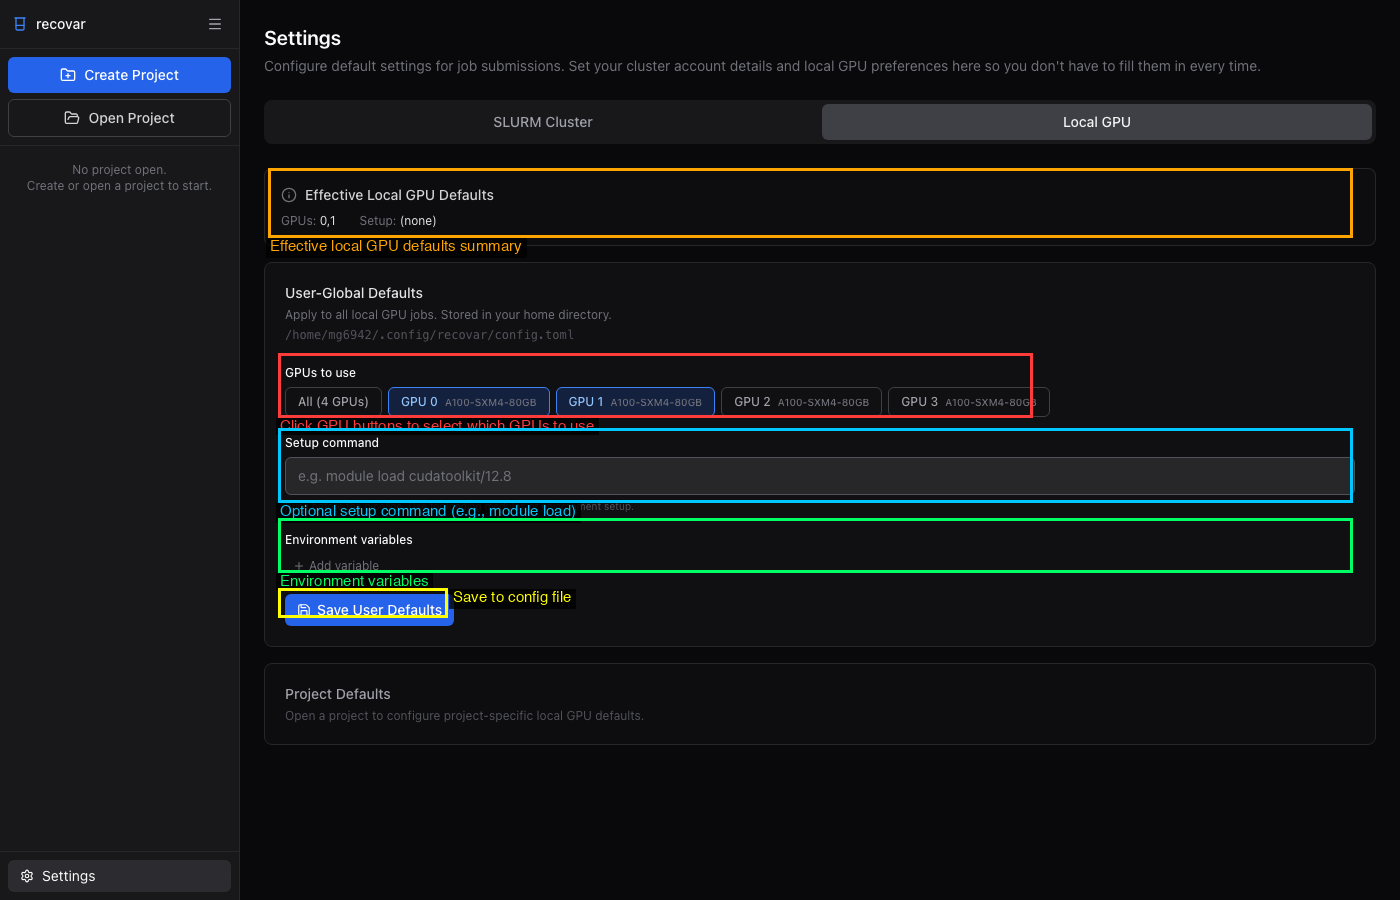
Task: Click the 'No project open.' sidebar message
Action: point(119,170)
